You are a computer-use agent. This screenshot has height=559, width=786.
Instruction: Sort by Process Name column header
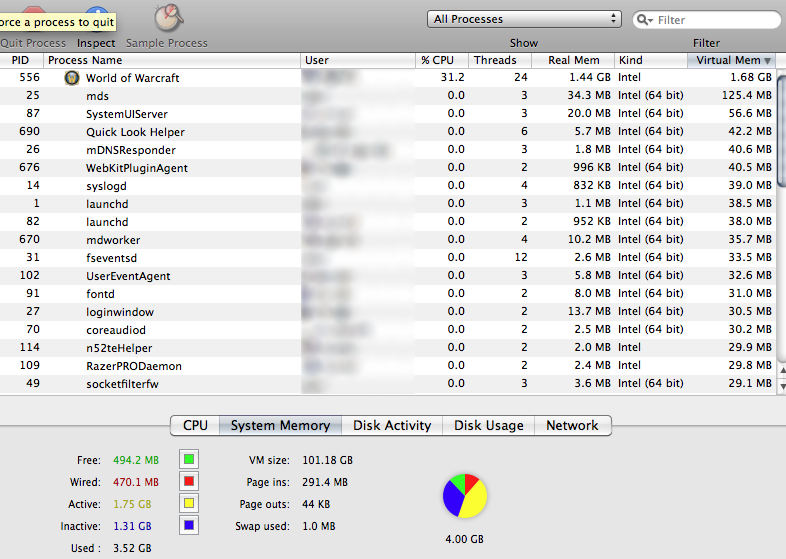(172, 60)
